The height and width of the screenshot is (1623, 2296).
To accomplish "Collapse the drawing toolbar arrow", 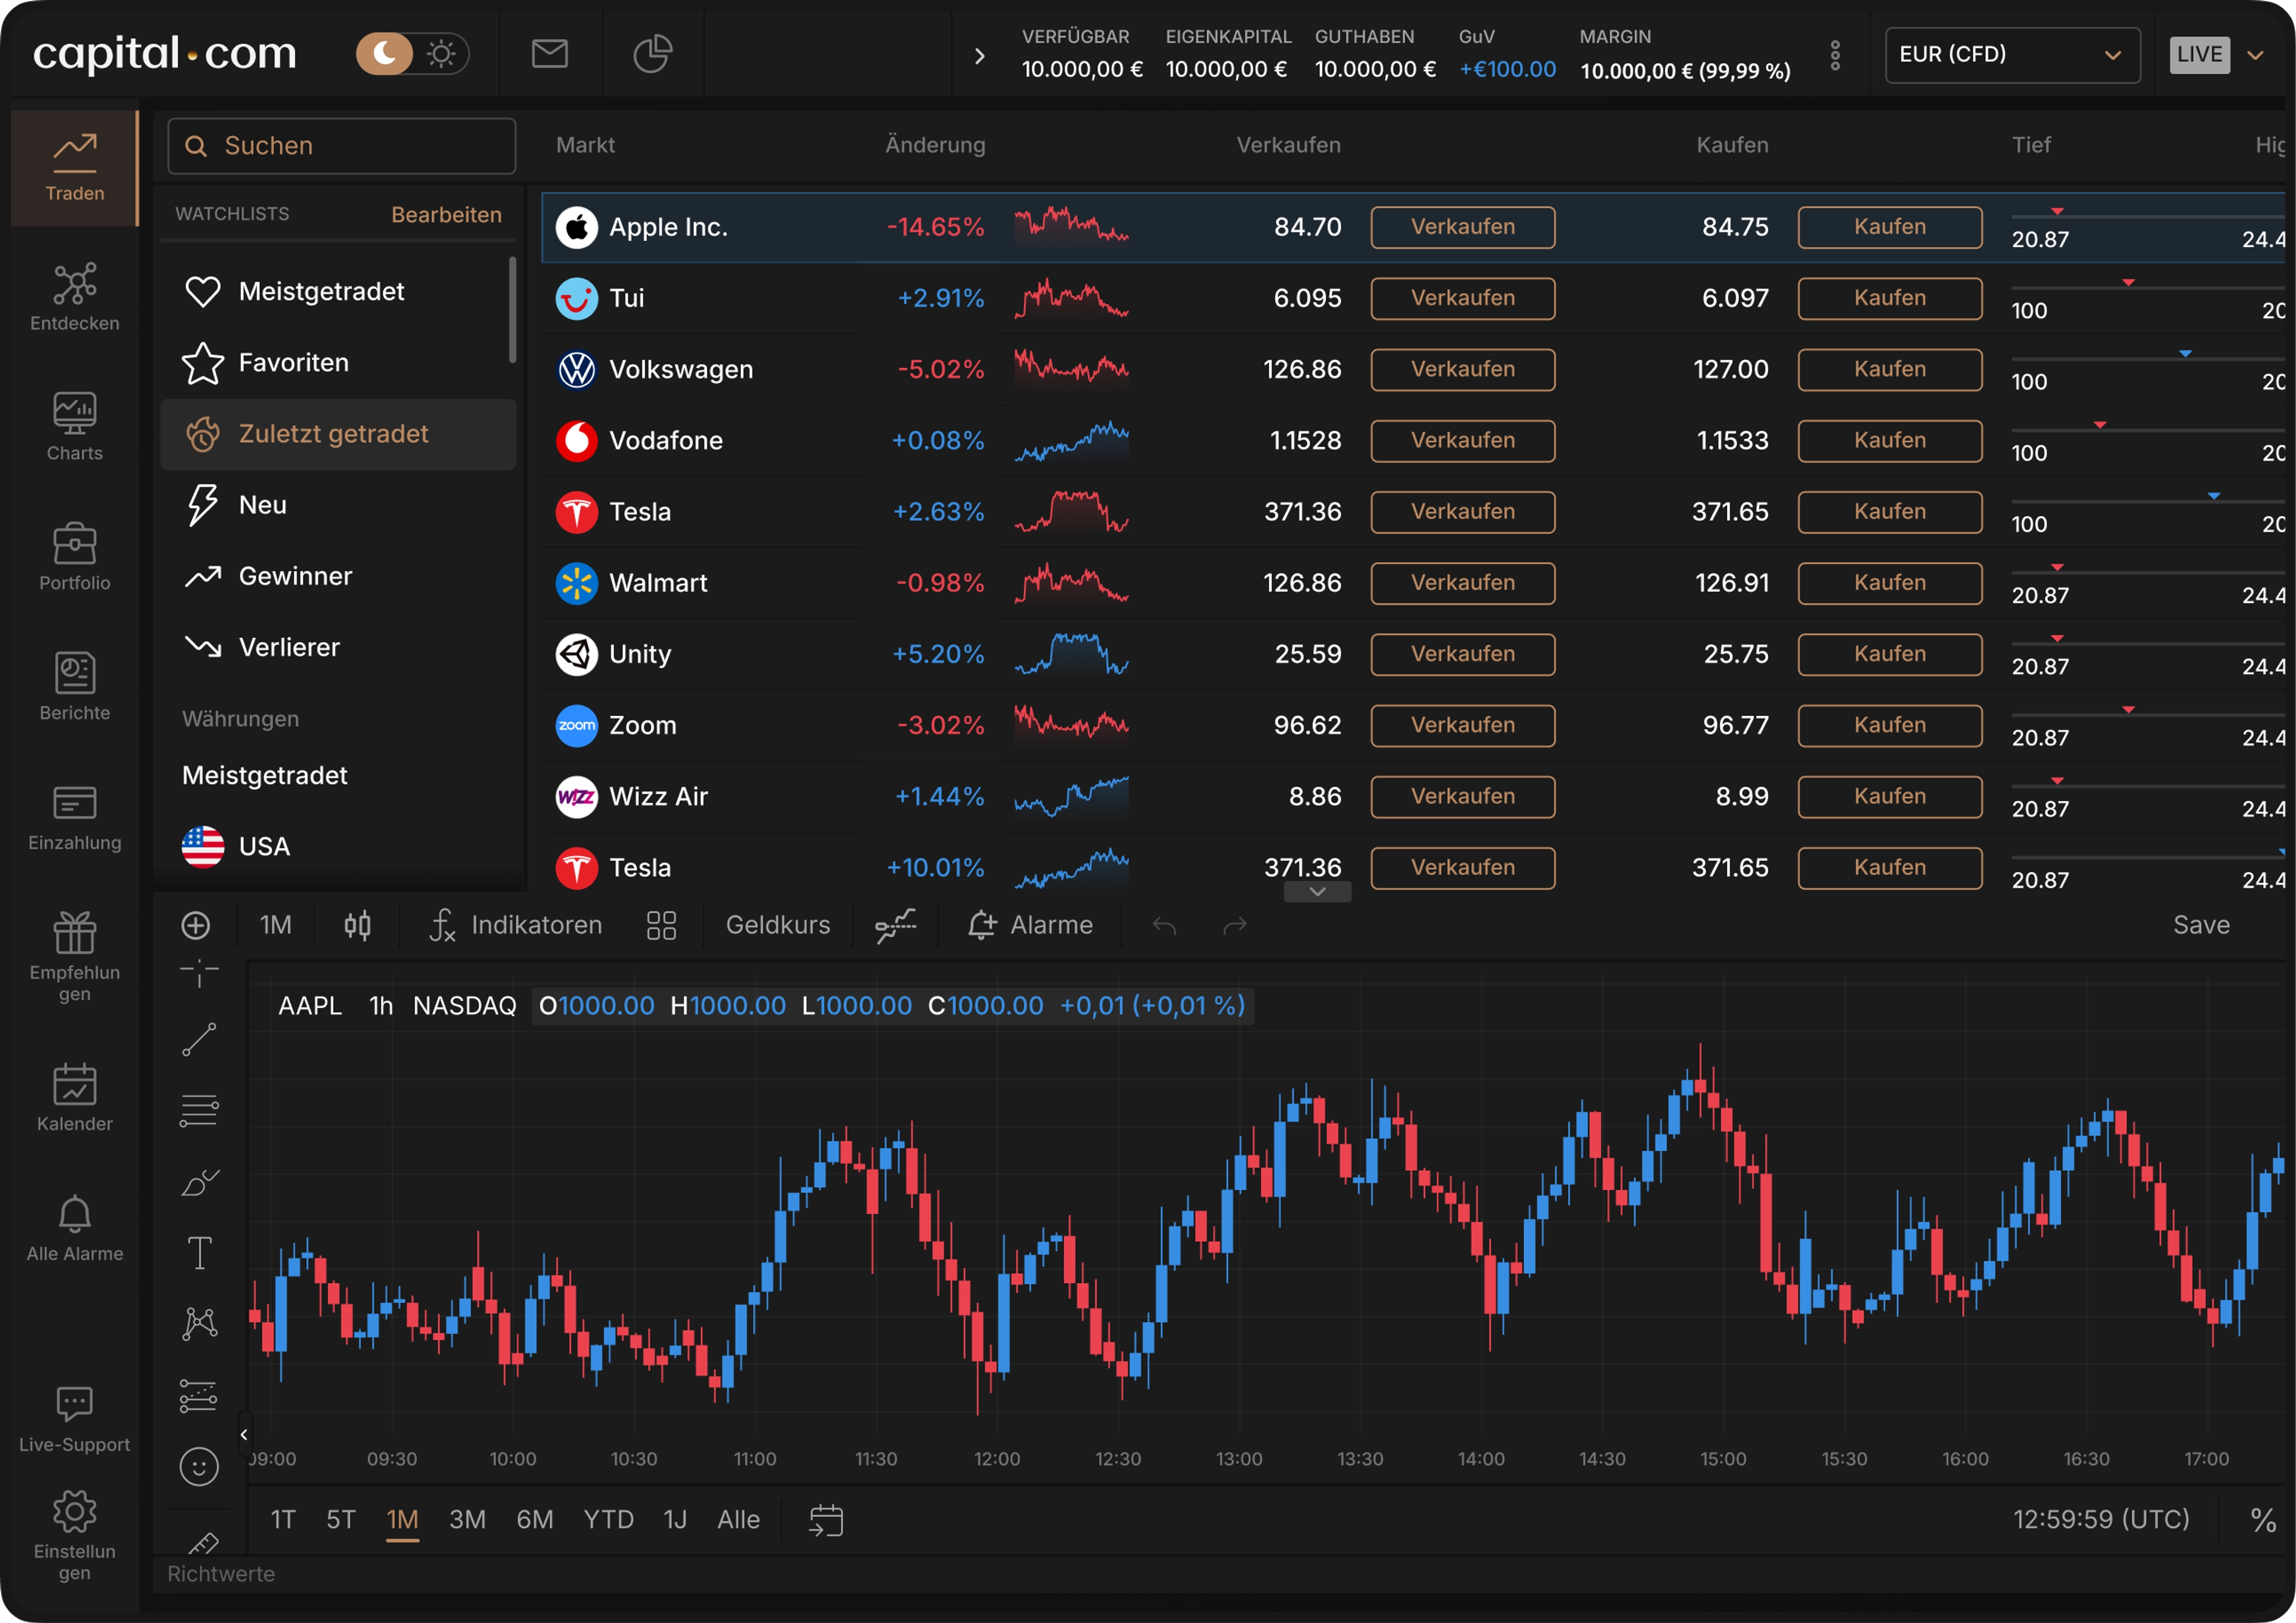I will 243,1436.
